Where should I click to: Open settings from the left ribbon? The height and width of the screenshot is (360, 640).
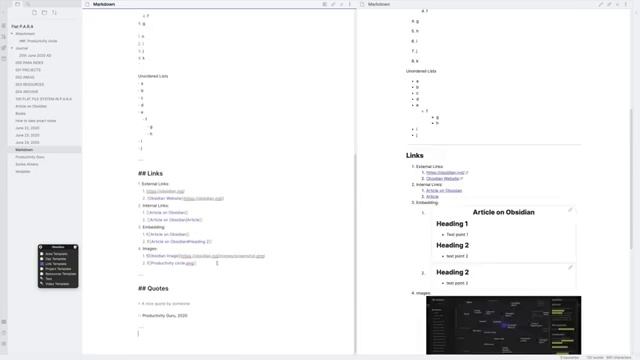[4, 344]
